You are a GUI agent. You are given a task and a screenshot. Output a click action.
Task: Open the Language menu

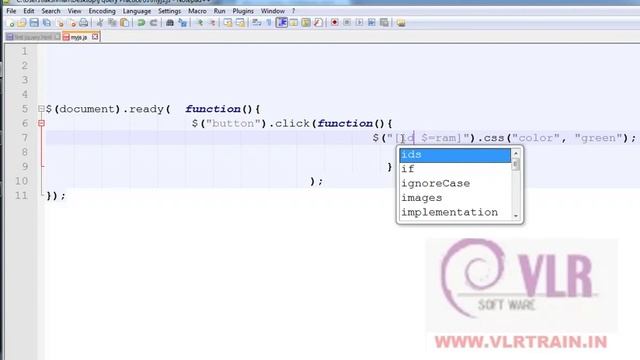137,11
